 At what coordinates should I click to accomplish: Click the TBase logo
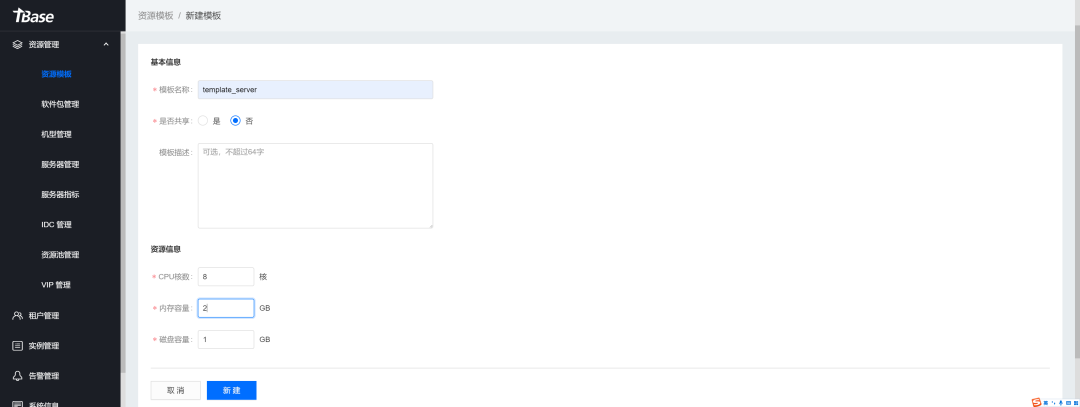(33, 16)
